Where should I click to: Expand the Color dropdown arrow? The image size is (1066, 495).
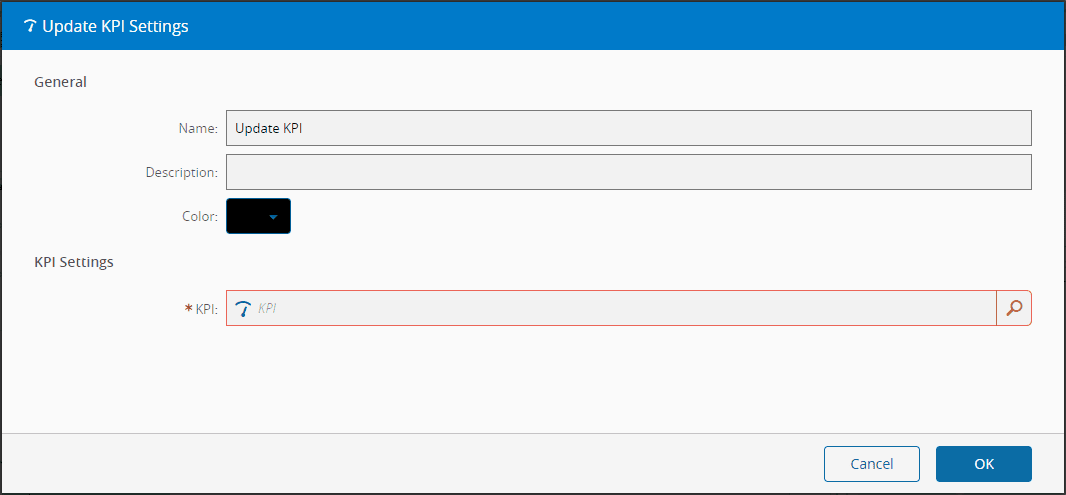tap(273, 216)
